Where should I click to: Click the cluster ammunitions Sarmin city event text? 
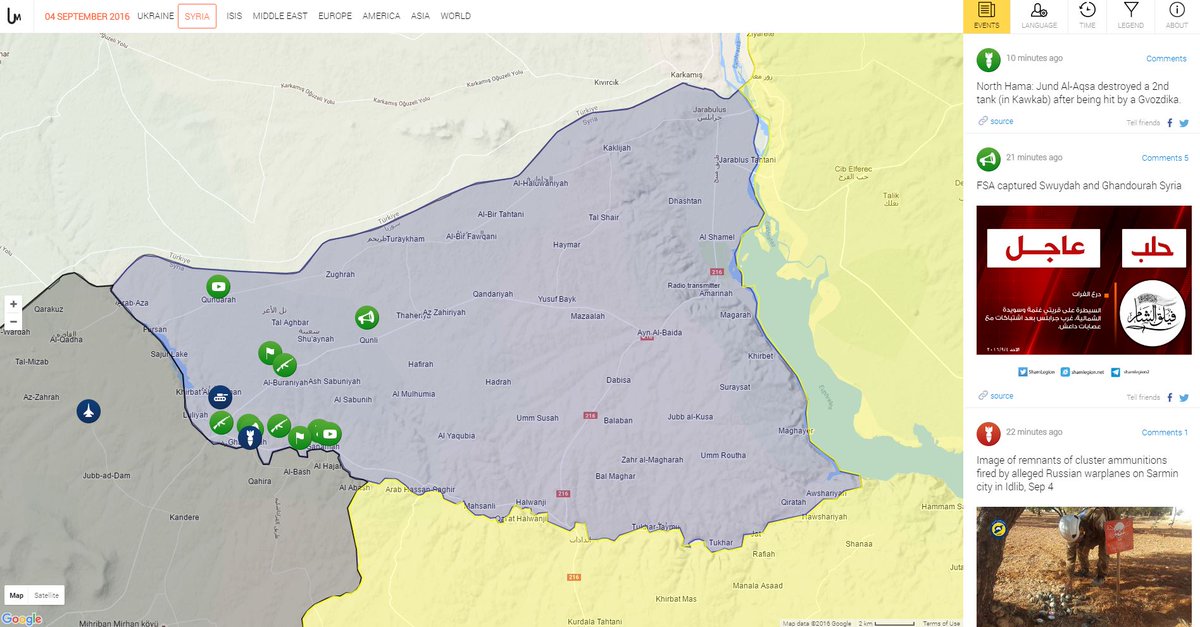1078,473
